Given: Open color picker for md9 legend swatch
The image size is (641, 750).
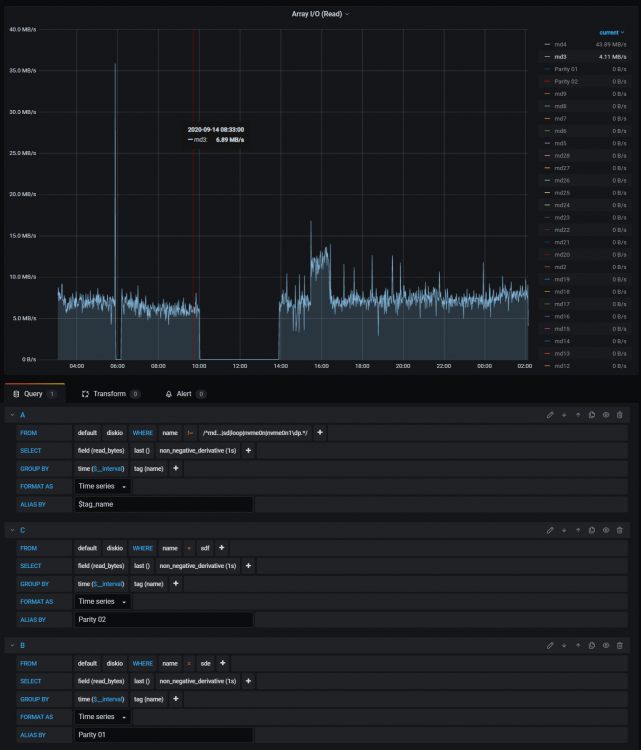Looking at the screenshot, I should pos(547,94).
